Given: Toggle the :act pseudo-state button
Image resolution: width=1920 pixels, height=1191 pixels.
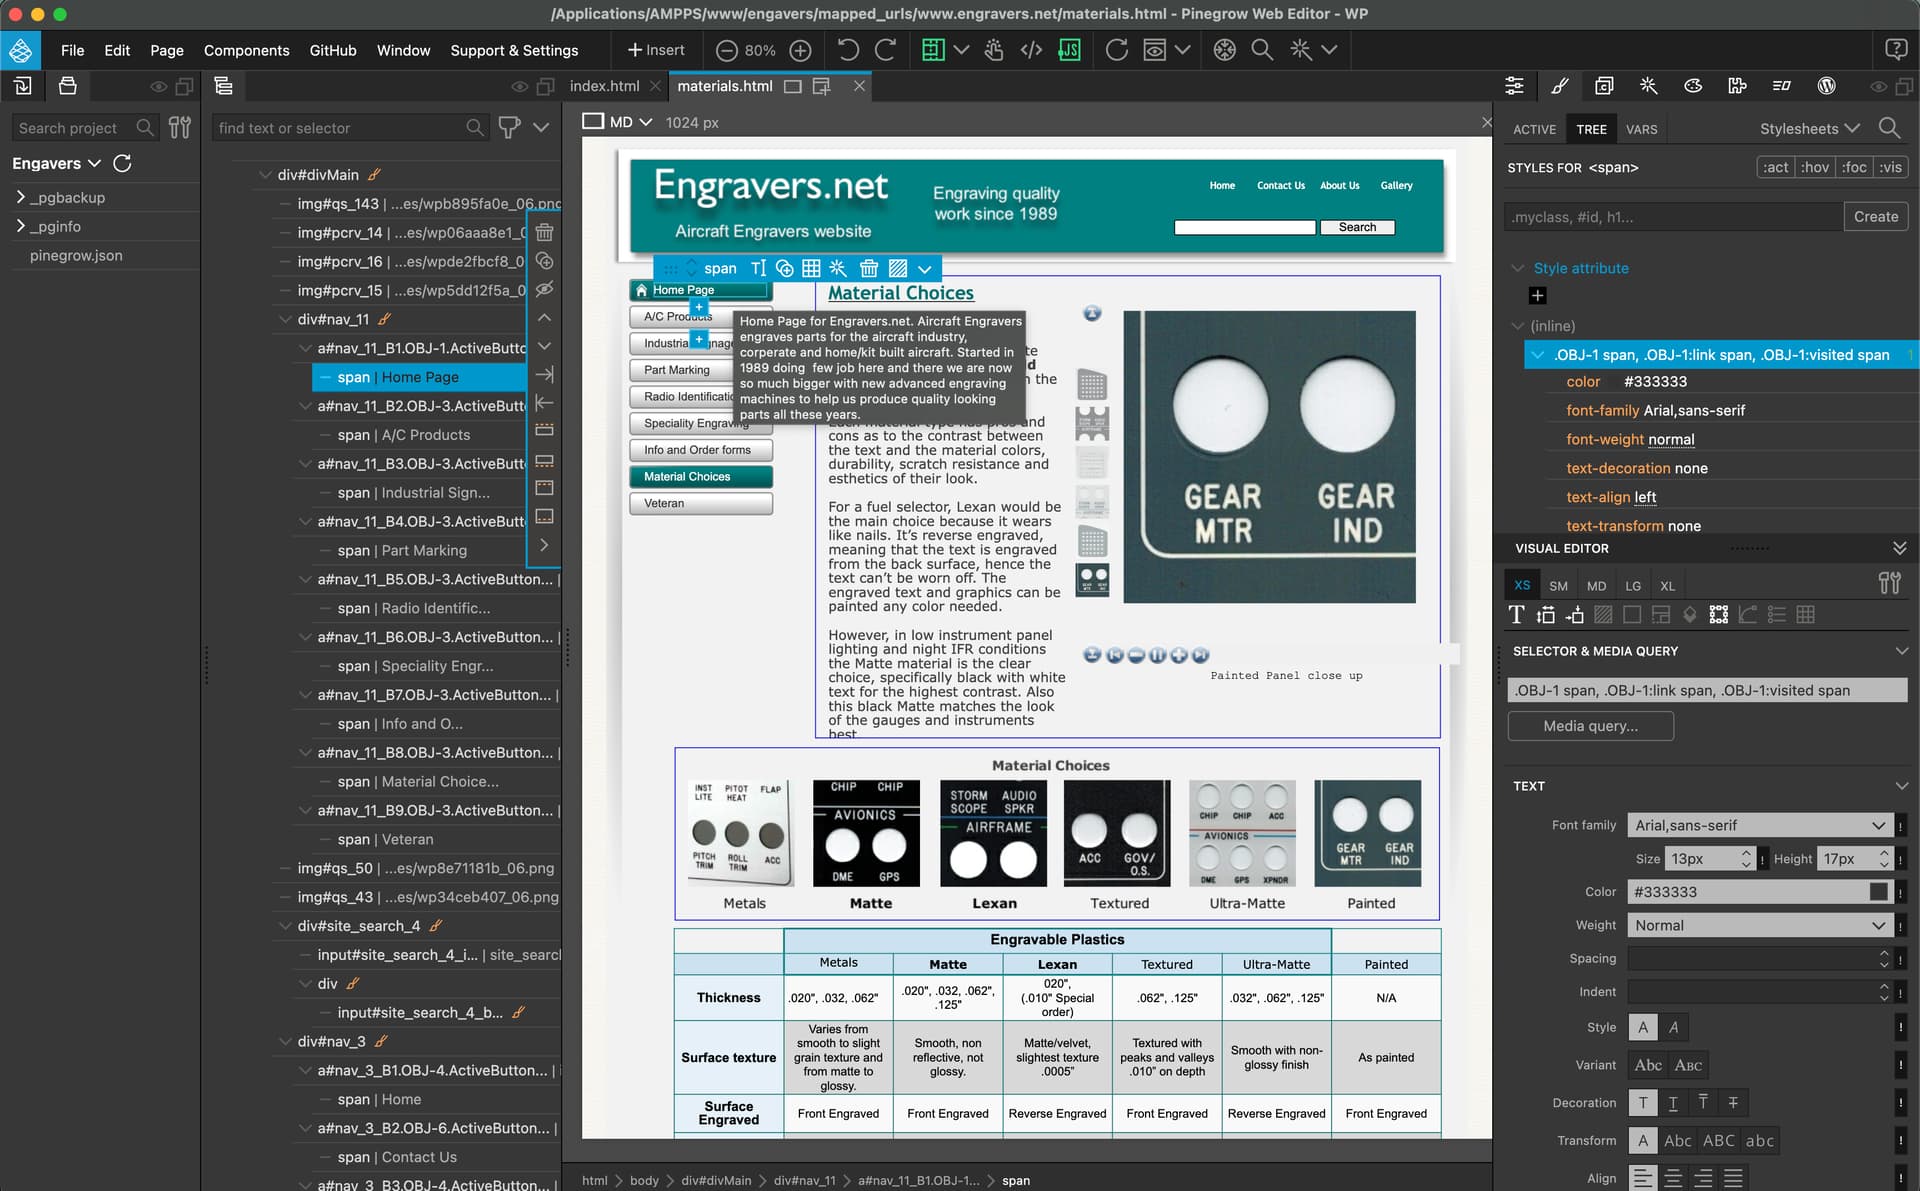Looking at the screenshot, I should [1775, 167].
